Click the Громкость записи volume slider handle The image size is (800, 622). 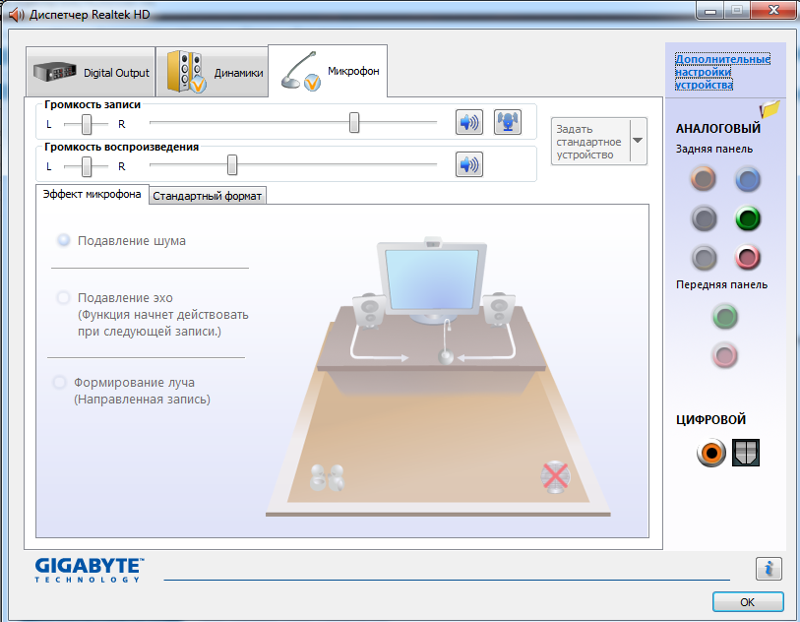click(354, 122)
